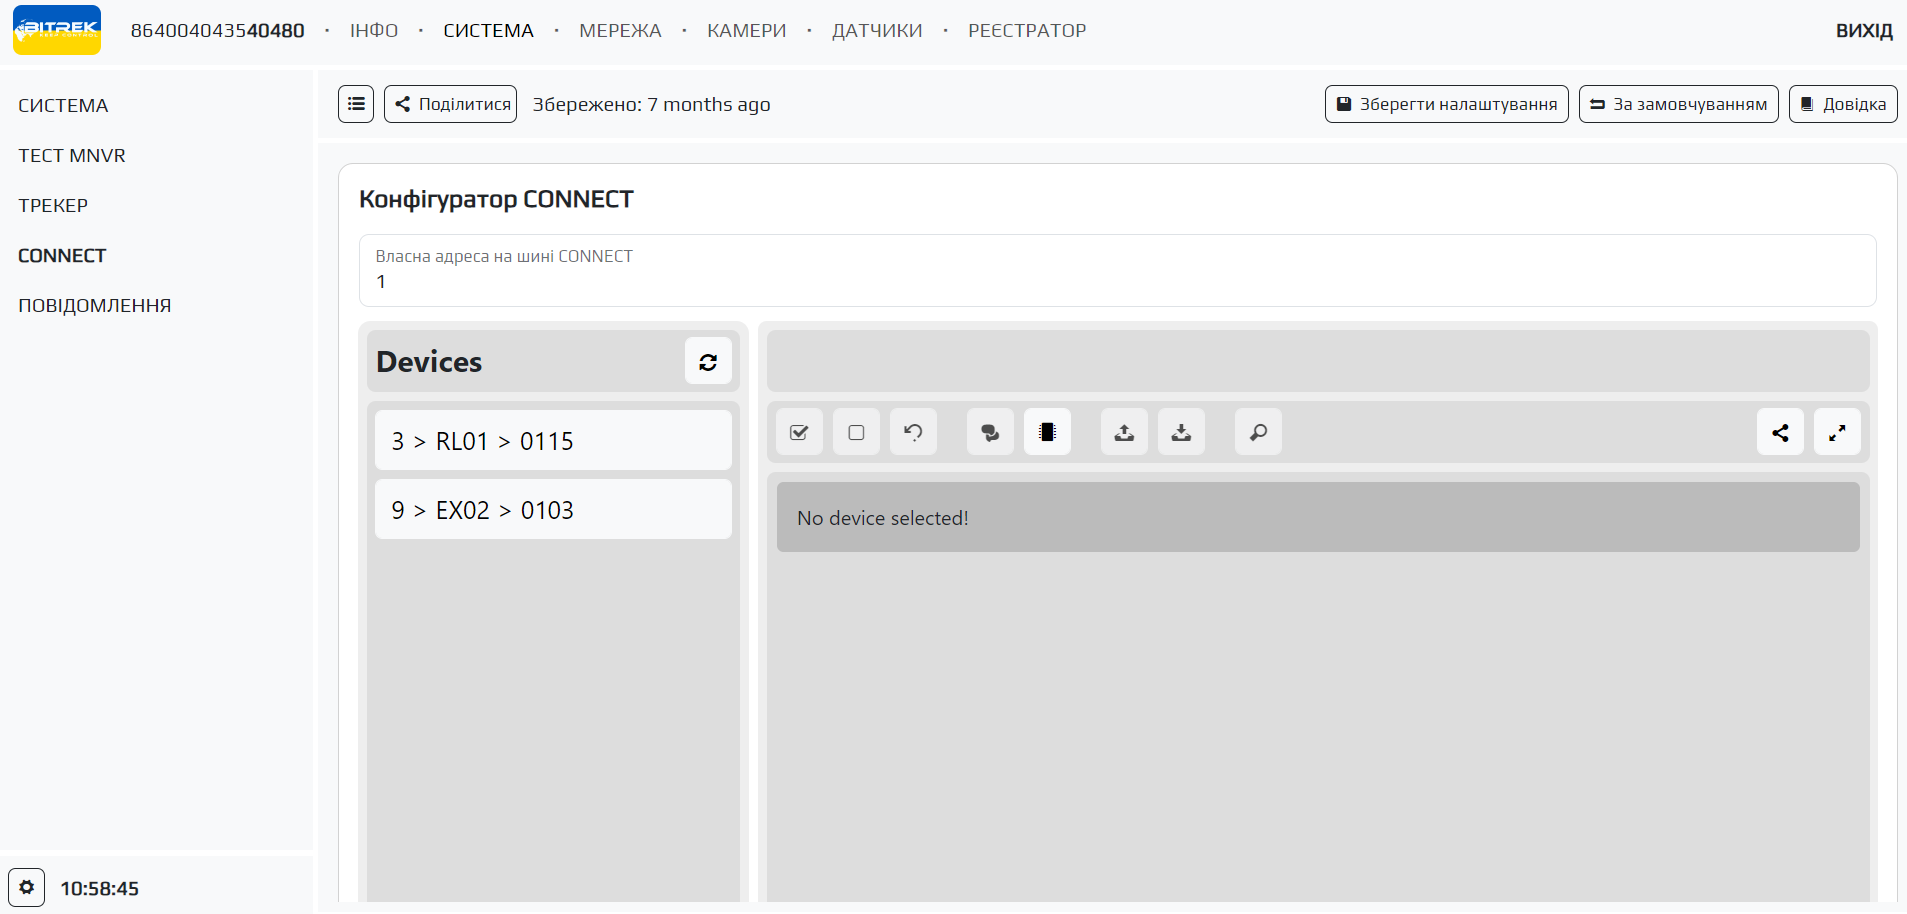1907x914 pixels.
Task: Toggle the sidebar list menu button
Action: tap(356, 104)
